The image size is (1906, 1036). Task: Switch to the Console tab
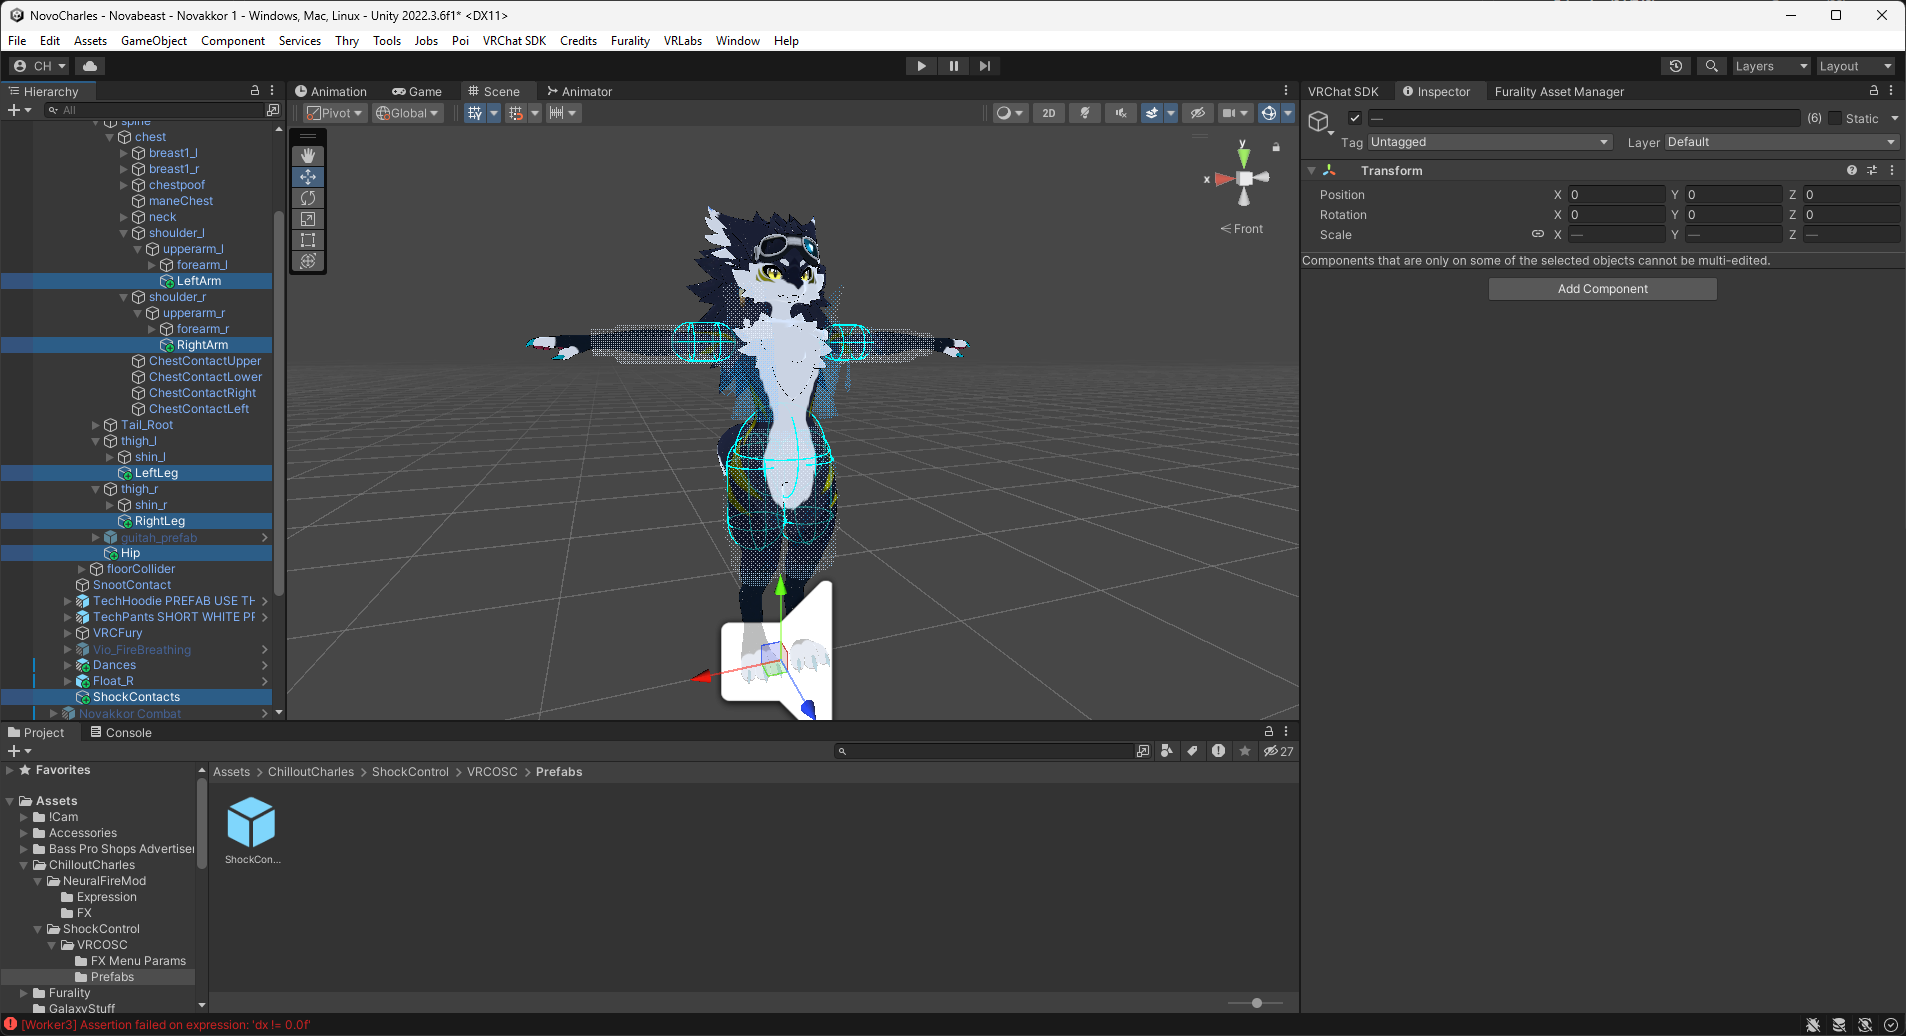(x=121, y=733)
